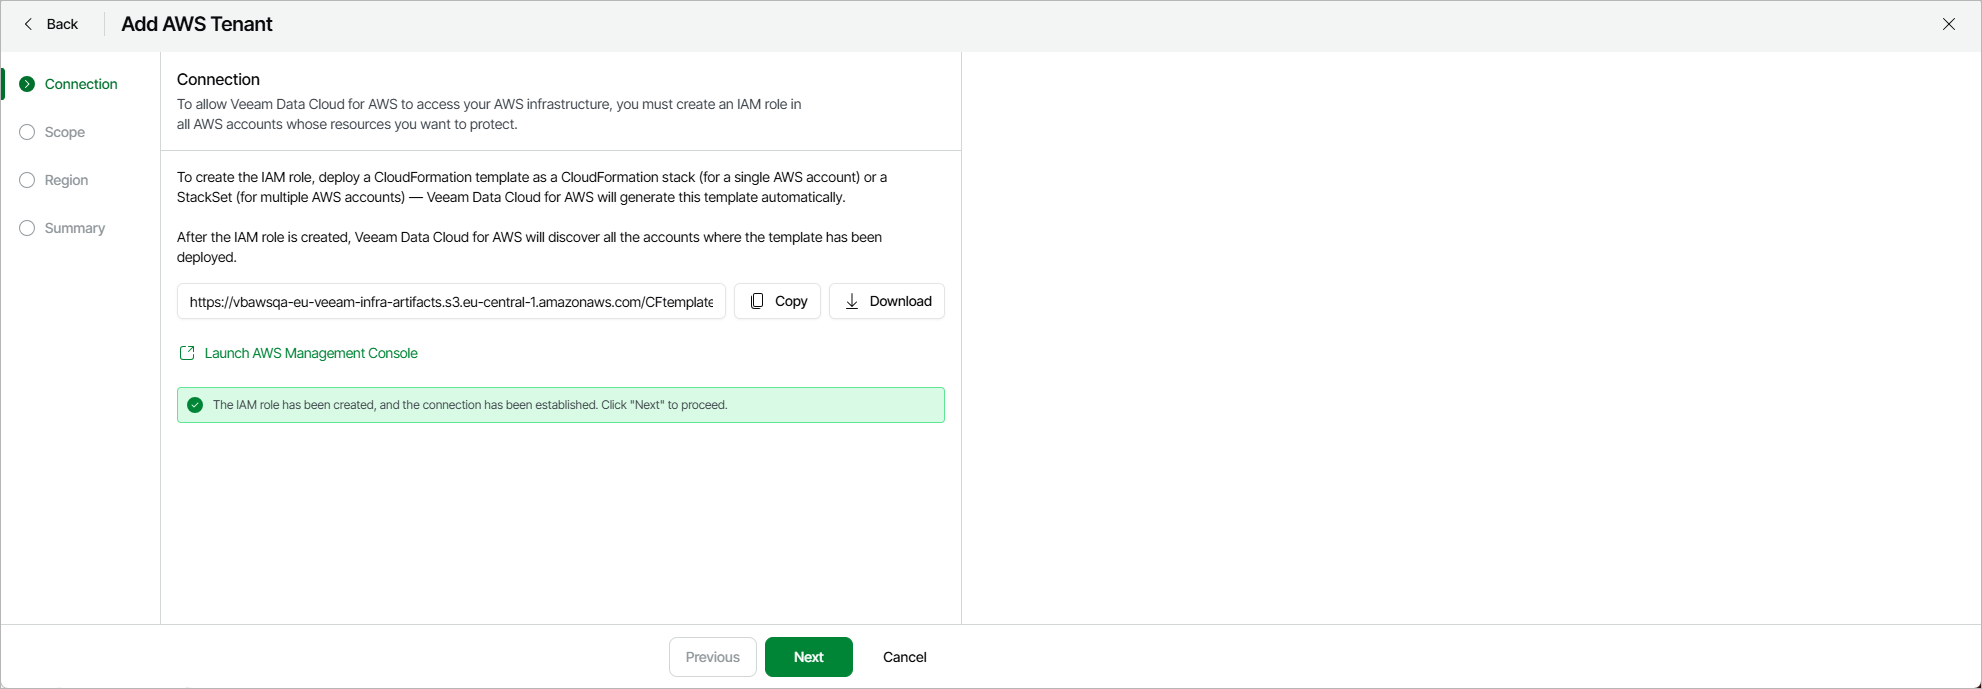Click the CloudFormation template URL field
This screenshot has width=1982, height=689.
(451, 301)
